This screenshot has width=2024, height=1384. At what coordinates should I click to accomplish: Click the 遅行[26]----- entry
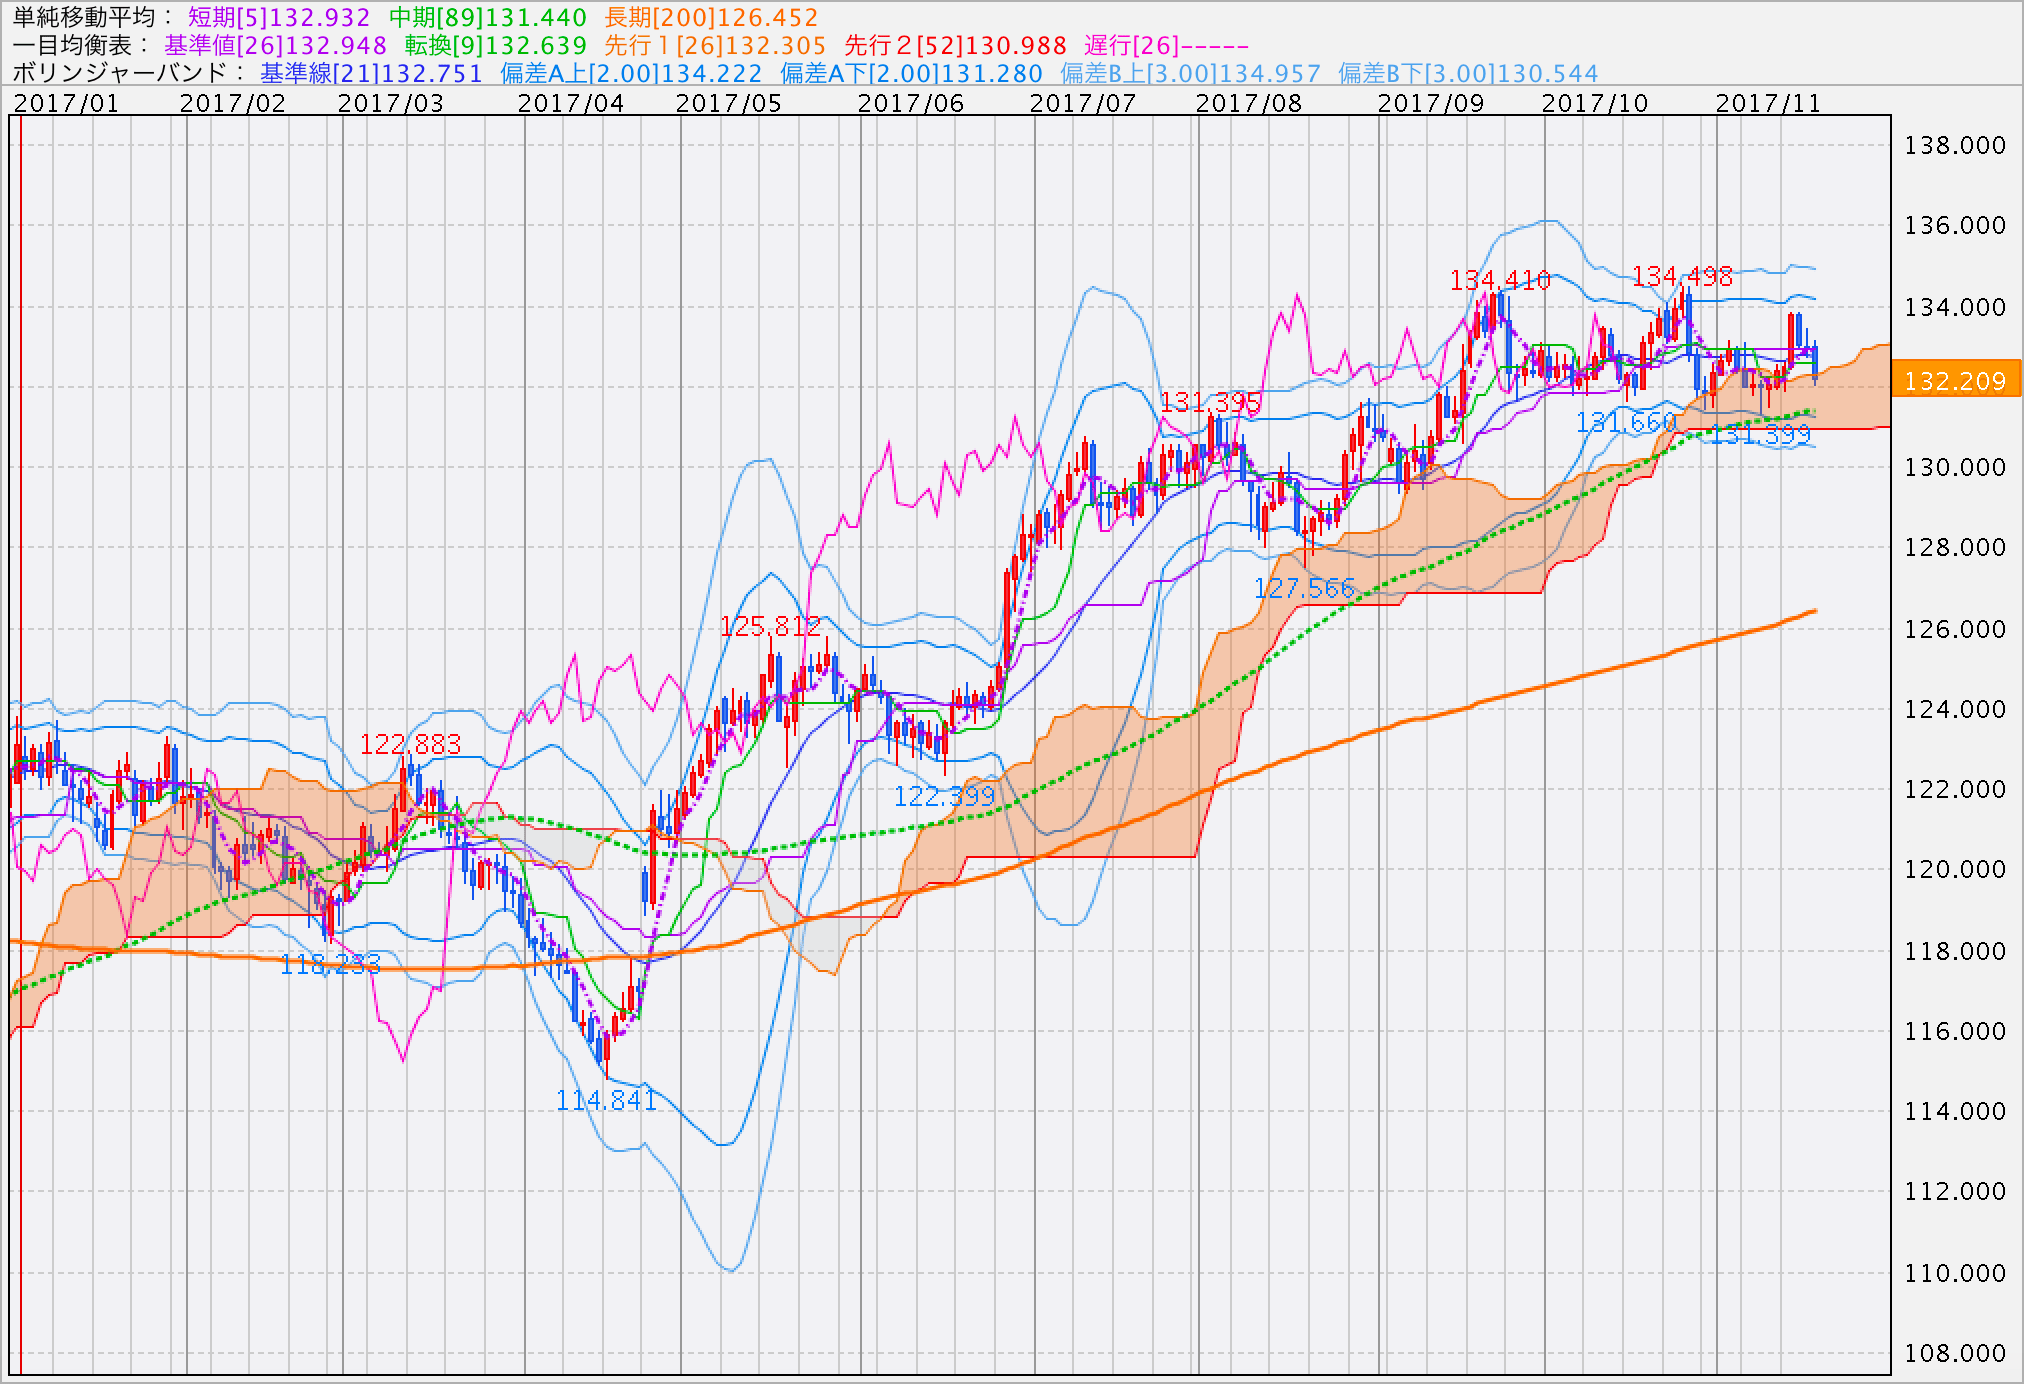pos(1166,45)
